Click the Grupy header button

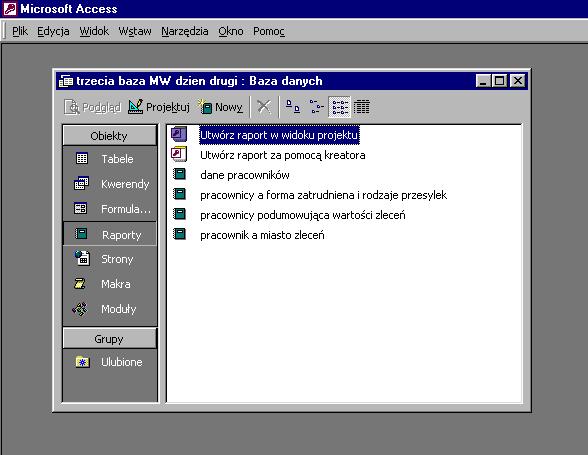click(x=110, y=339)
